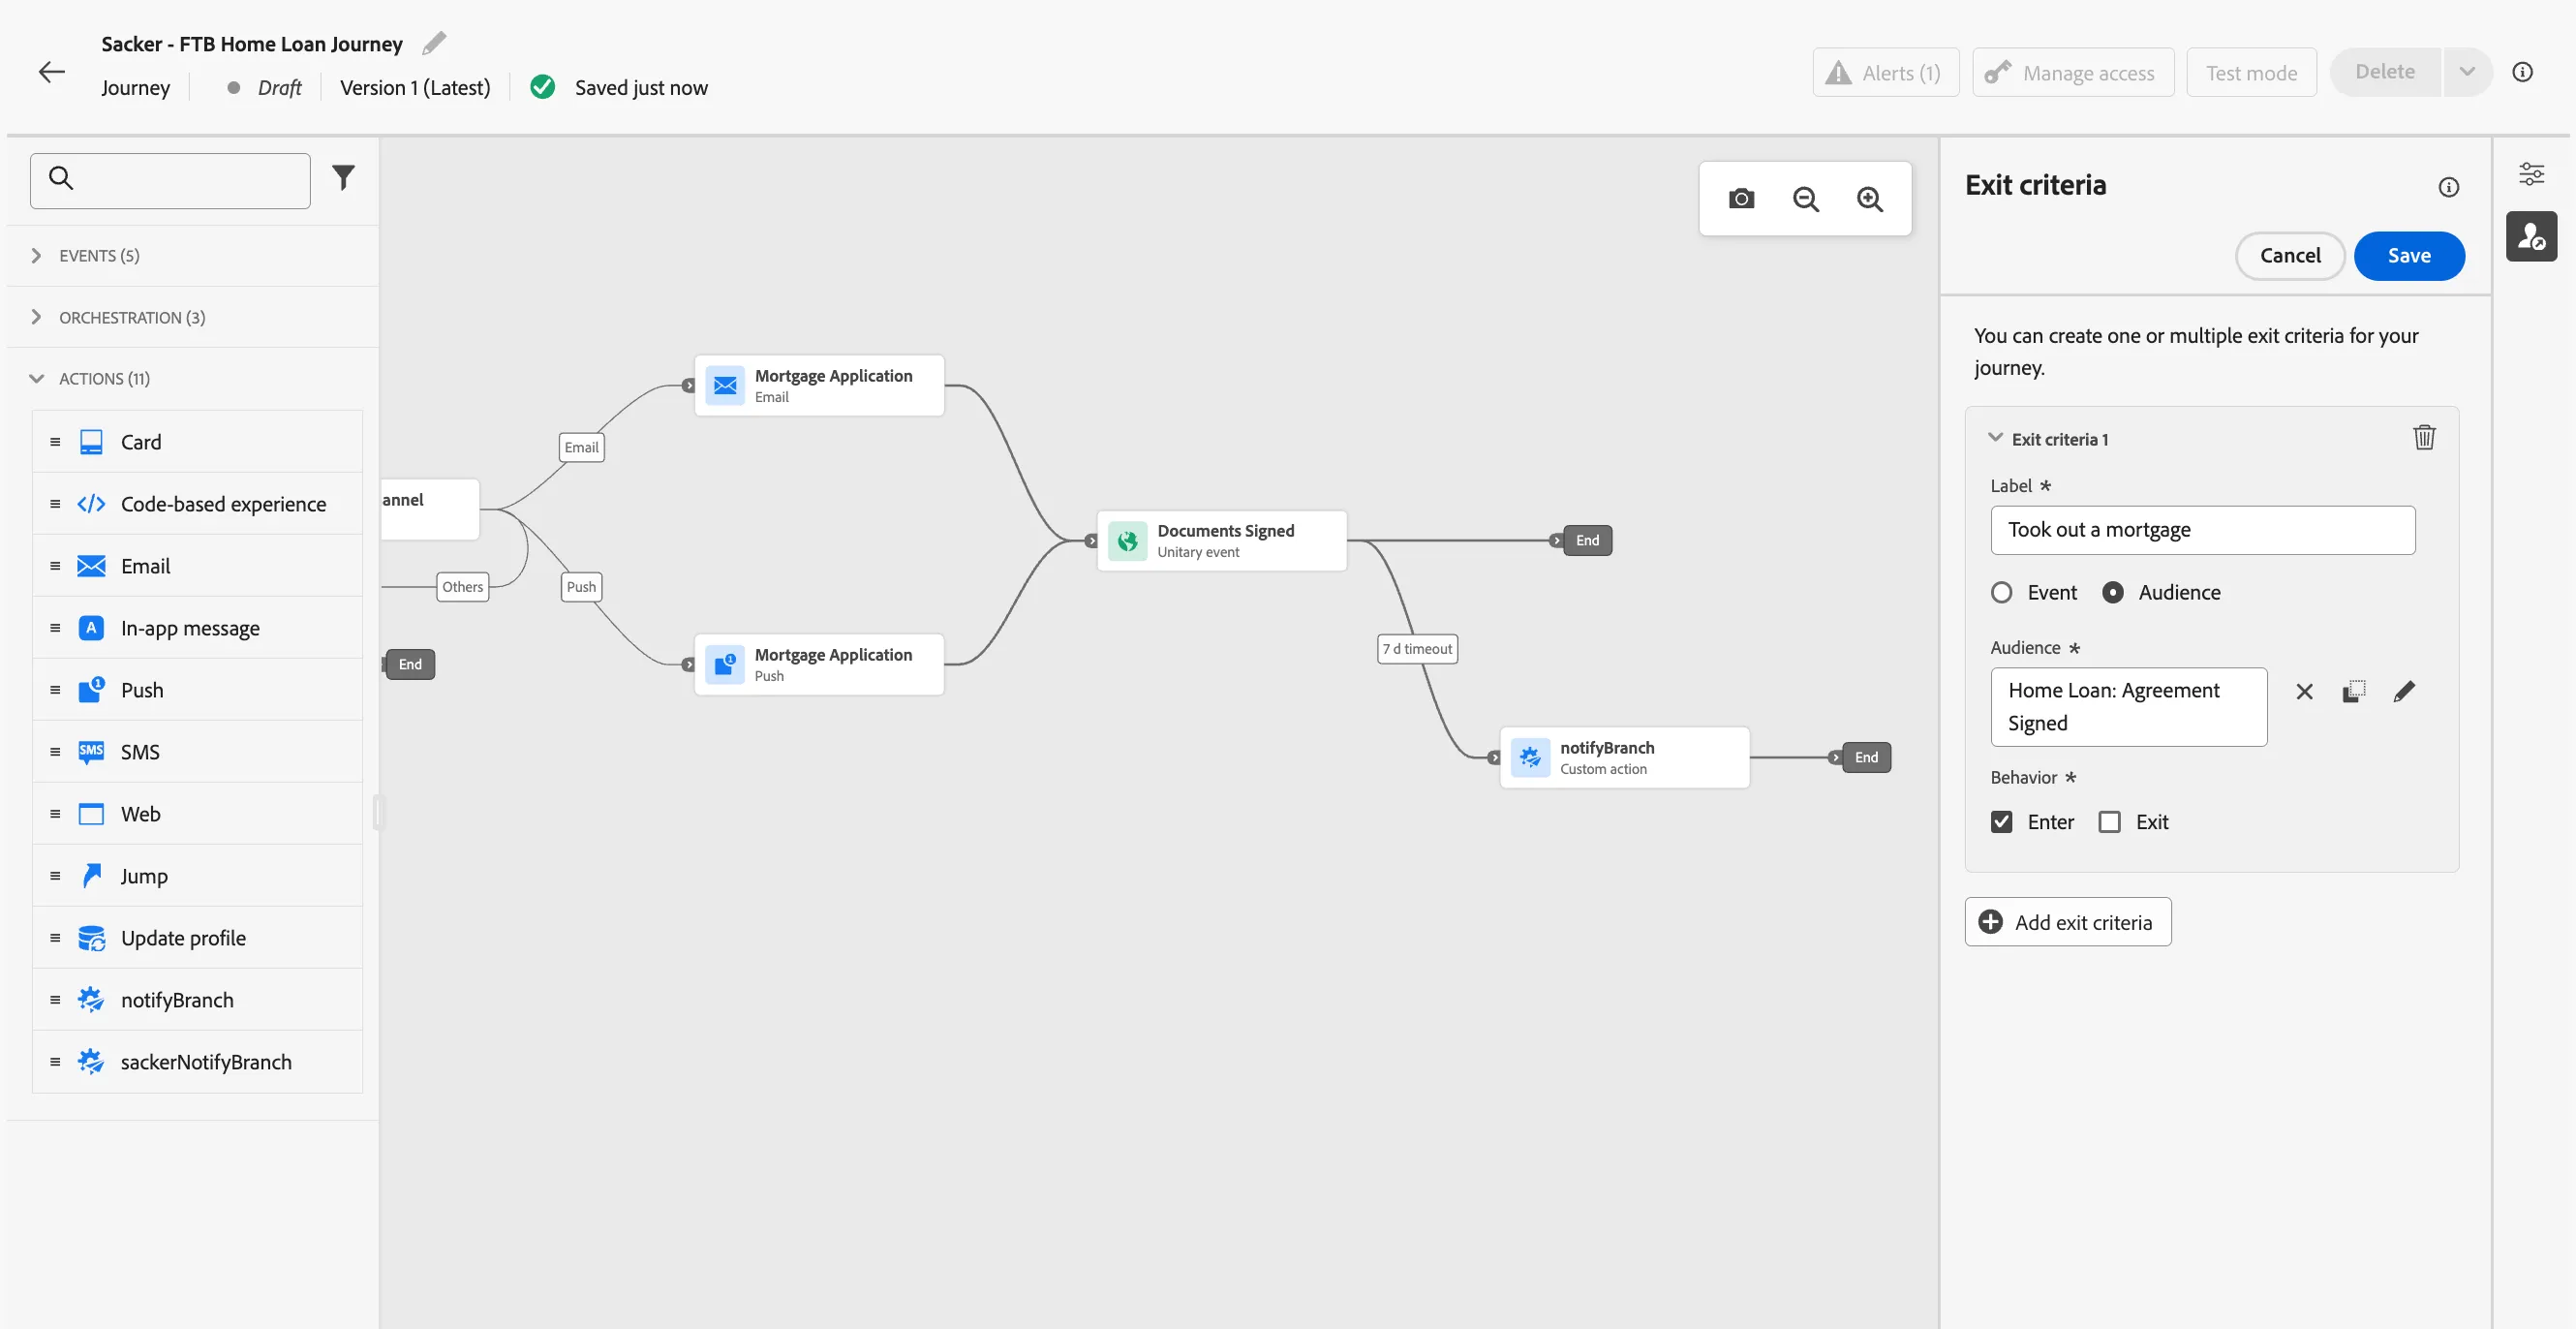Go back using the left arrow
The image size is (2576, 1329).
click(51, 72)
